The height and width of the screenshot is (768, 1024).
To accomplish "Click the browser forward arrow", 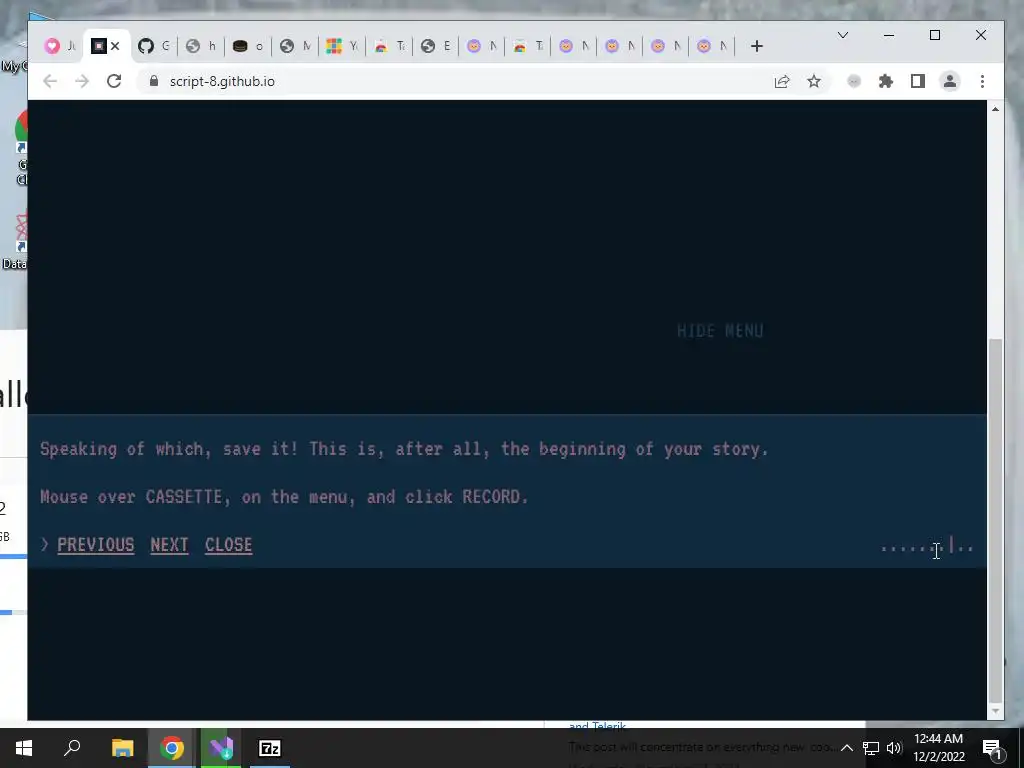I will tap(82, 81).
